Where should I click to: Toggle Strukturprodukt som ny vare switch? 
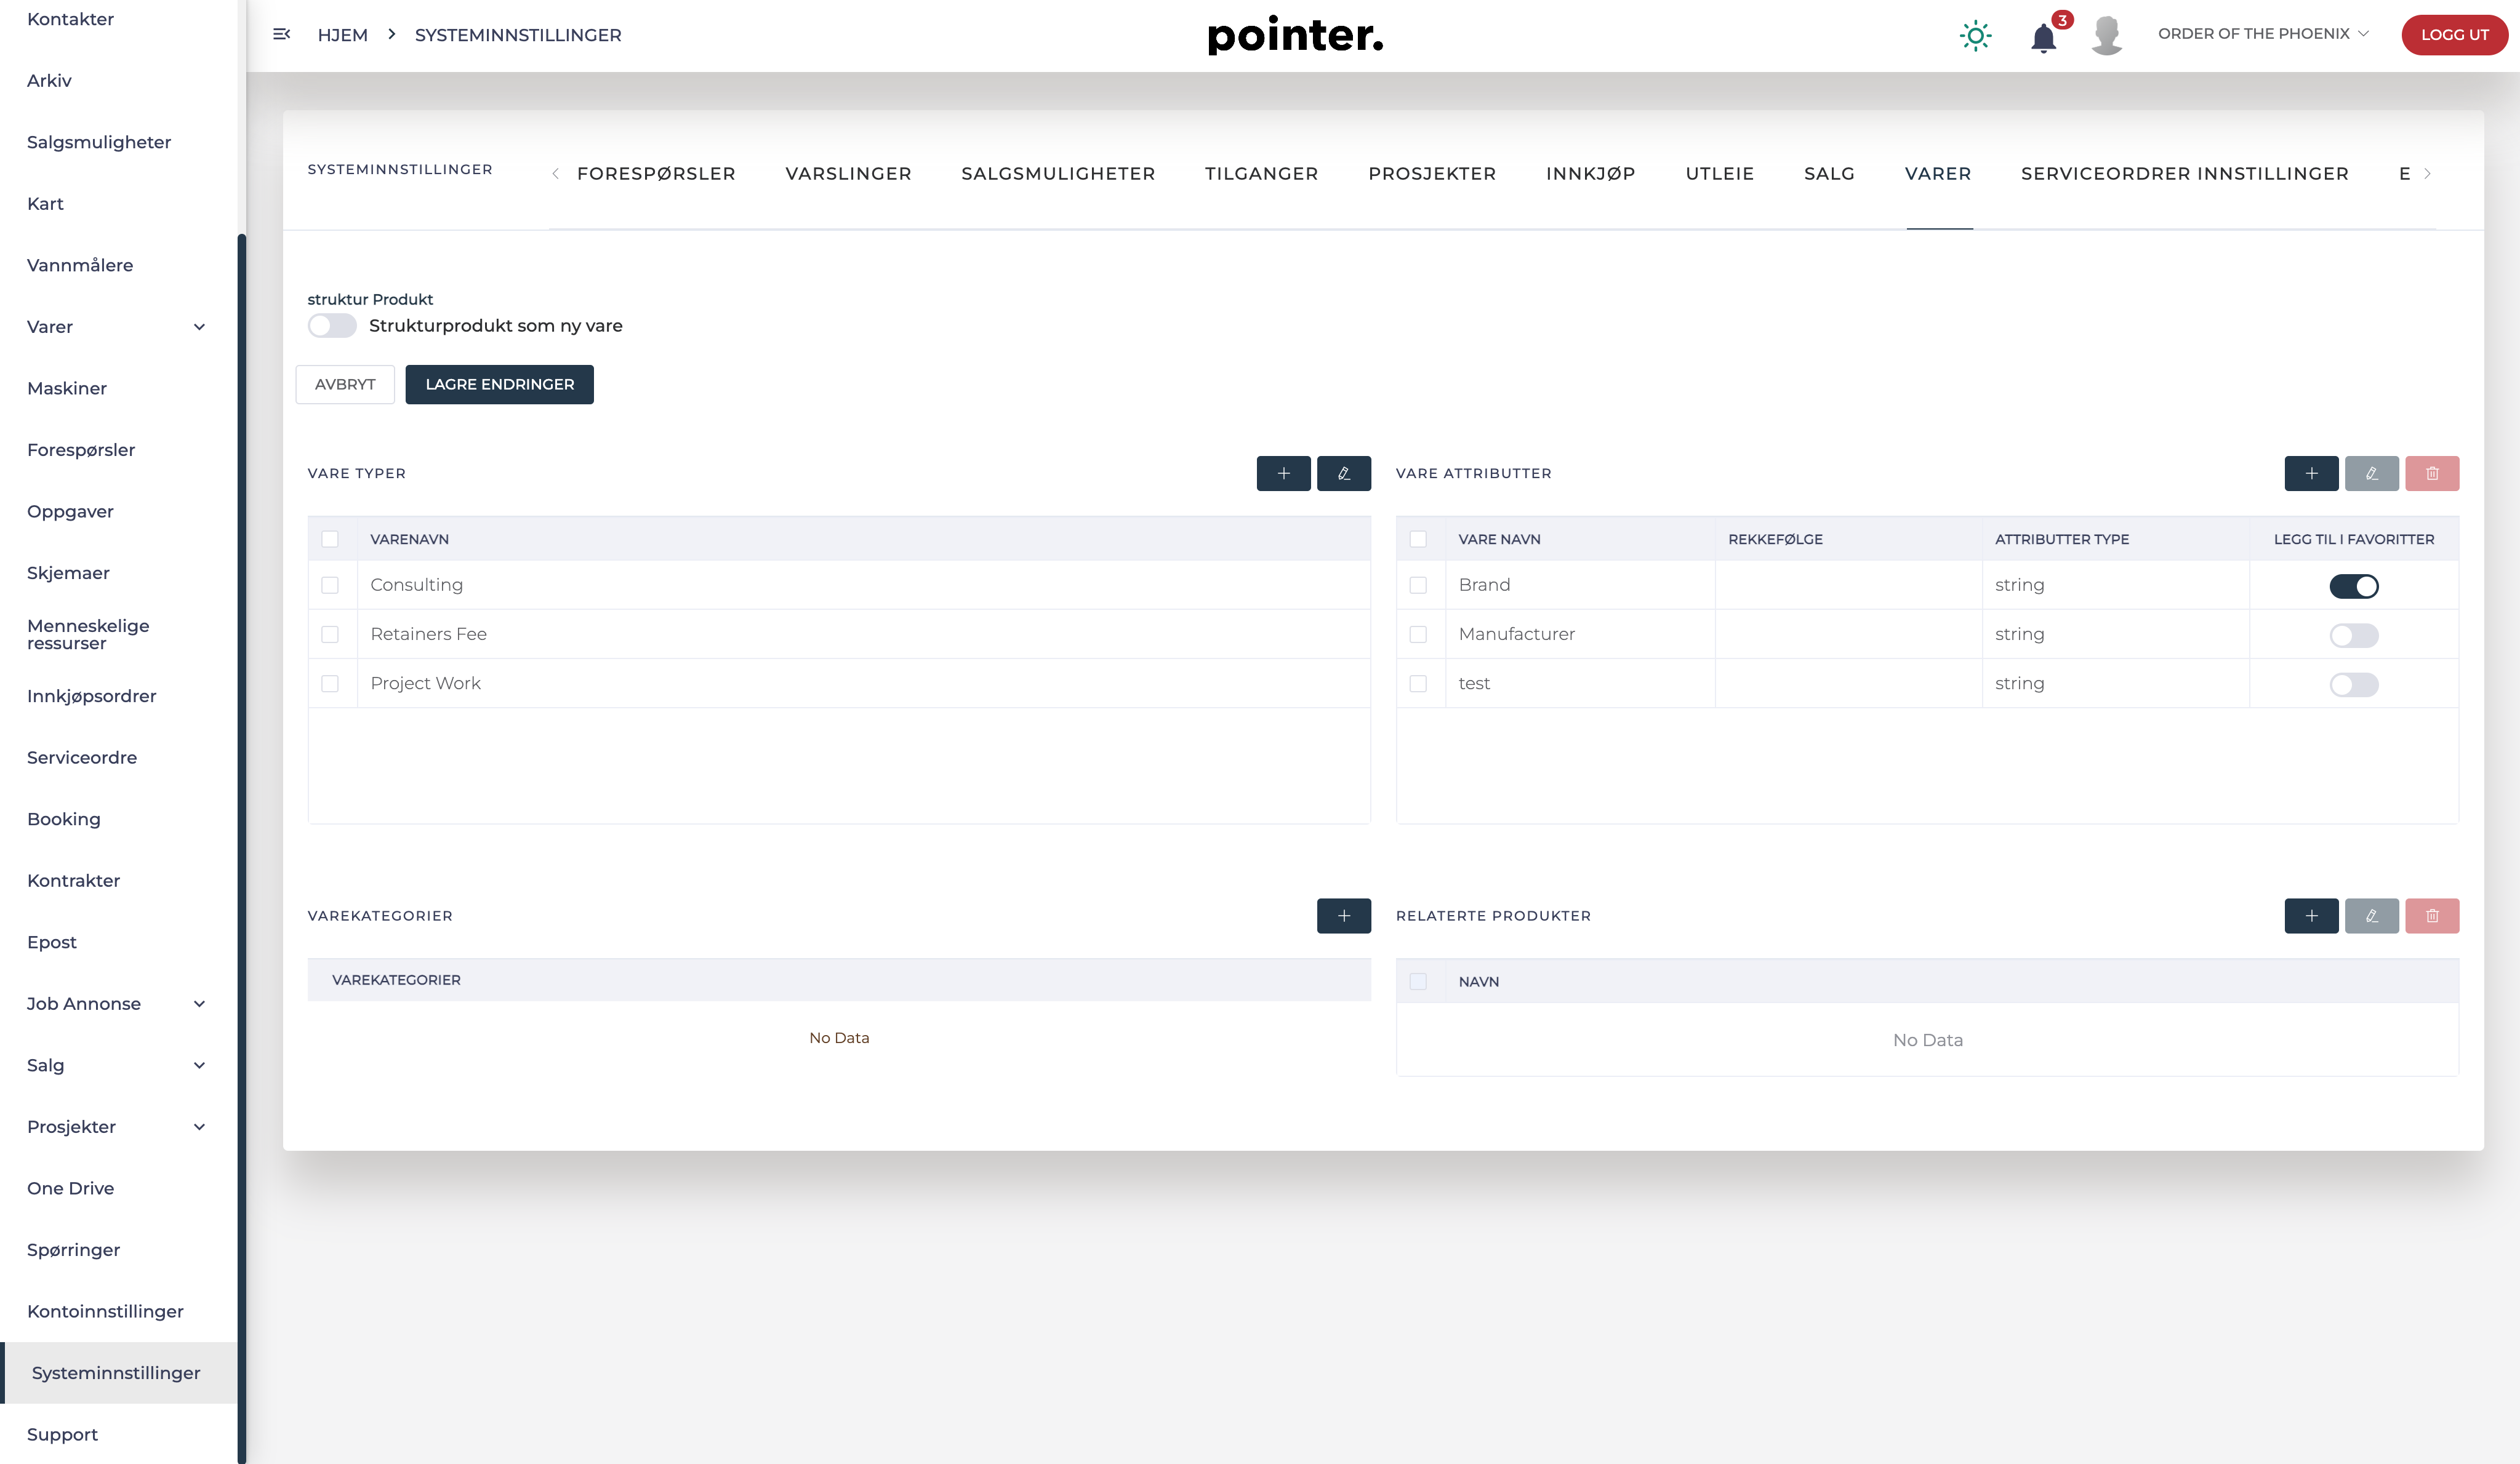pos(332,326)
